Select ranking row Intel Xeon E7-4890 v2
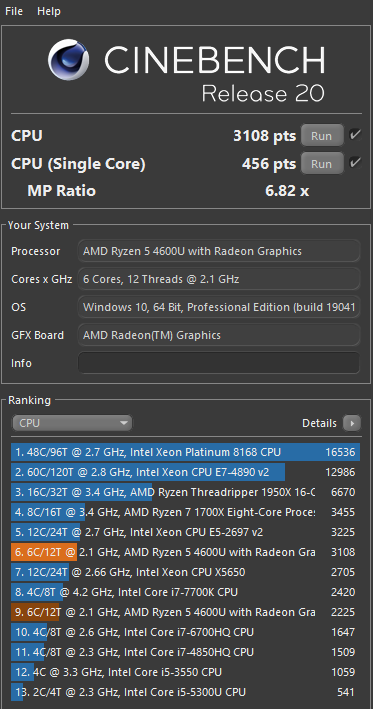The image size is (373, 709). [x=185, y=472]
